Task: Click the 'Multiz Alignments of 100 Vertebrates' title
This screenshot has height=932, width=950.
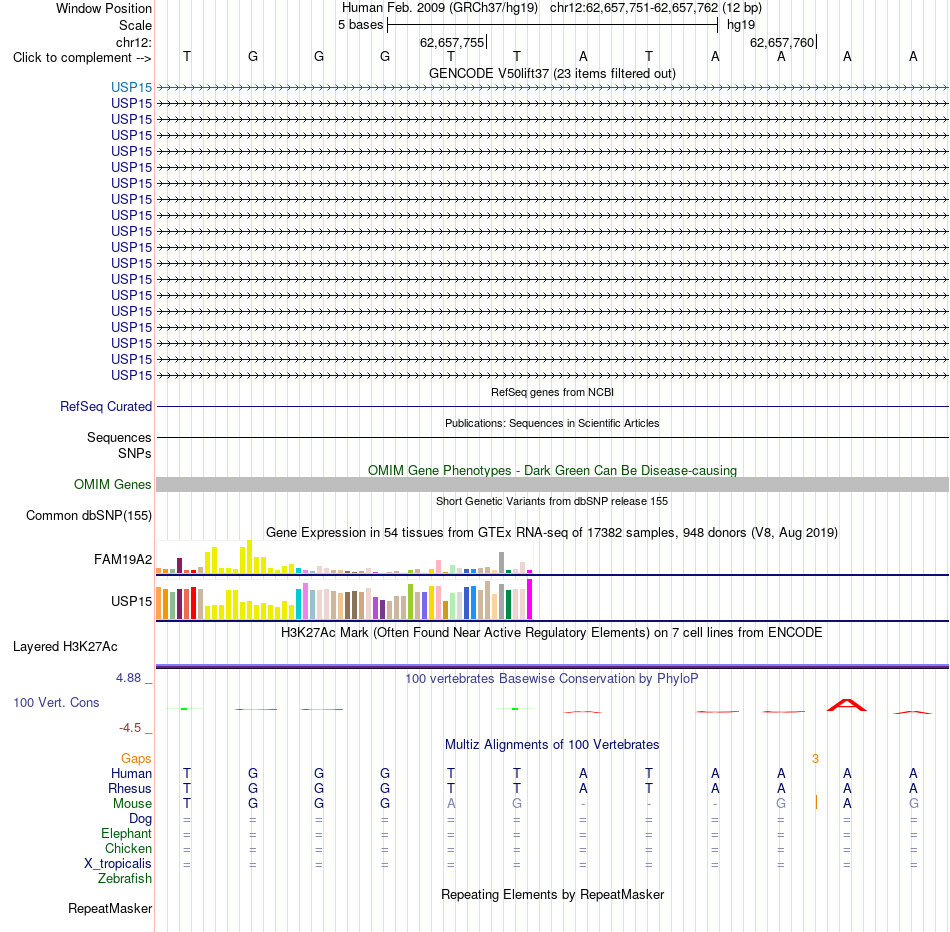Action: click(552, 745)
